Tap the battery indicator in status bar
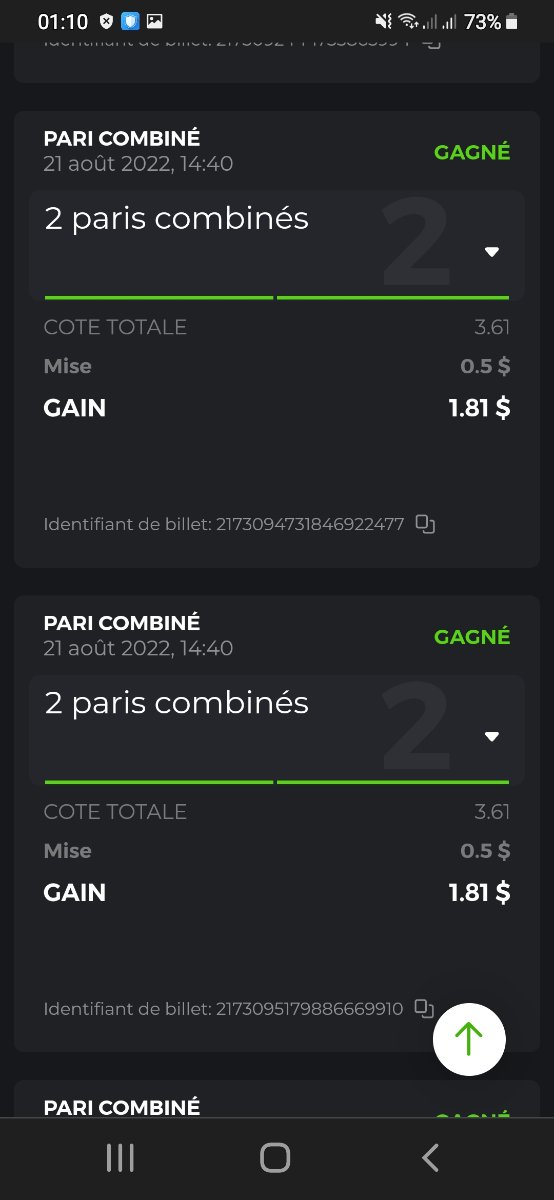The image size is (554, 1200). click(512, 21)
